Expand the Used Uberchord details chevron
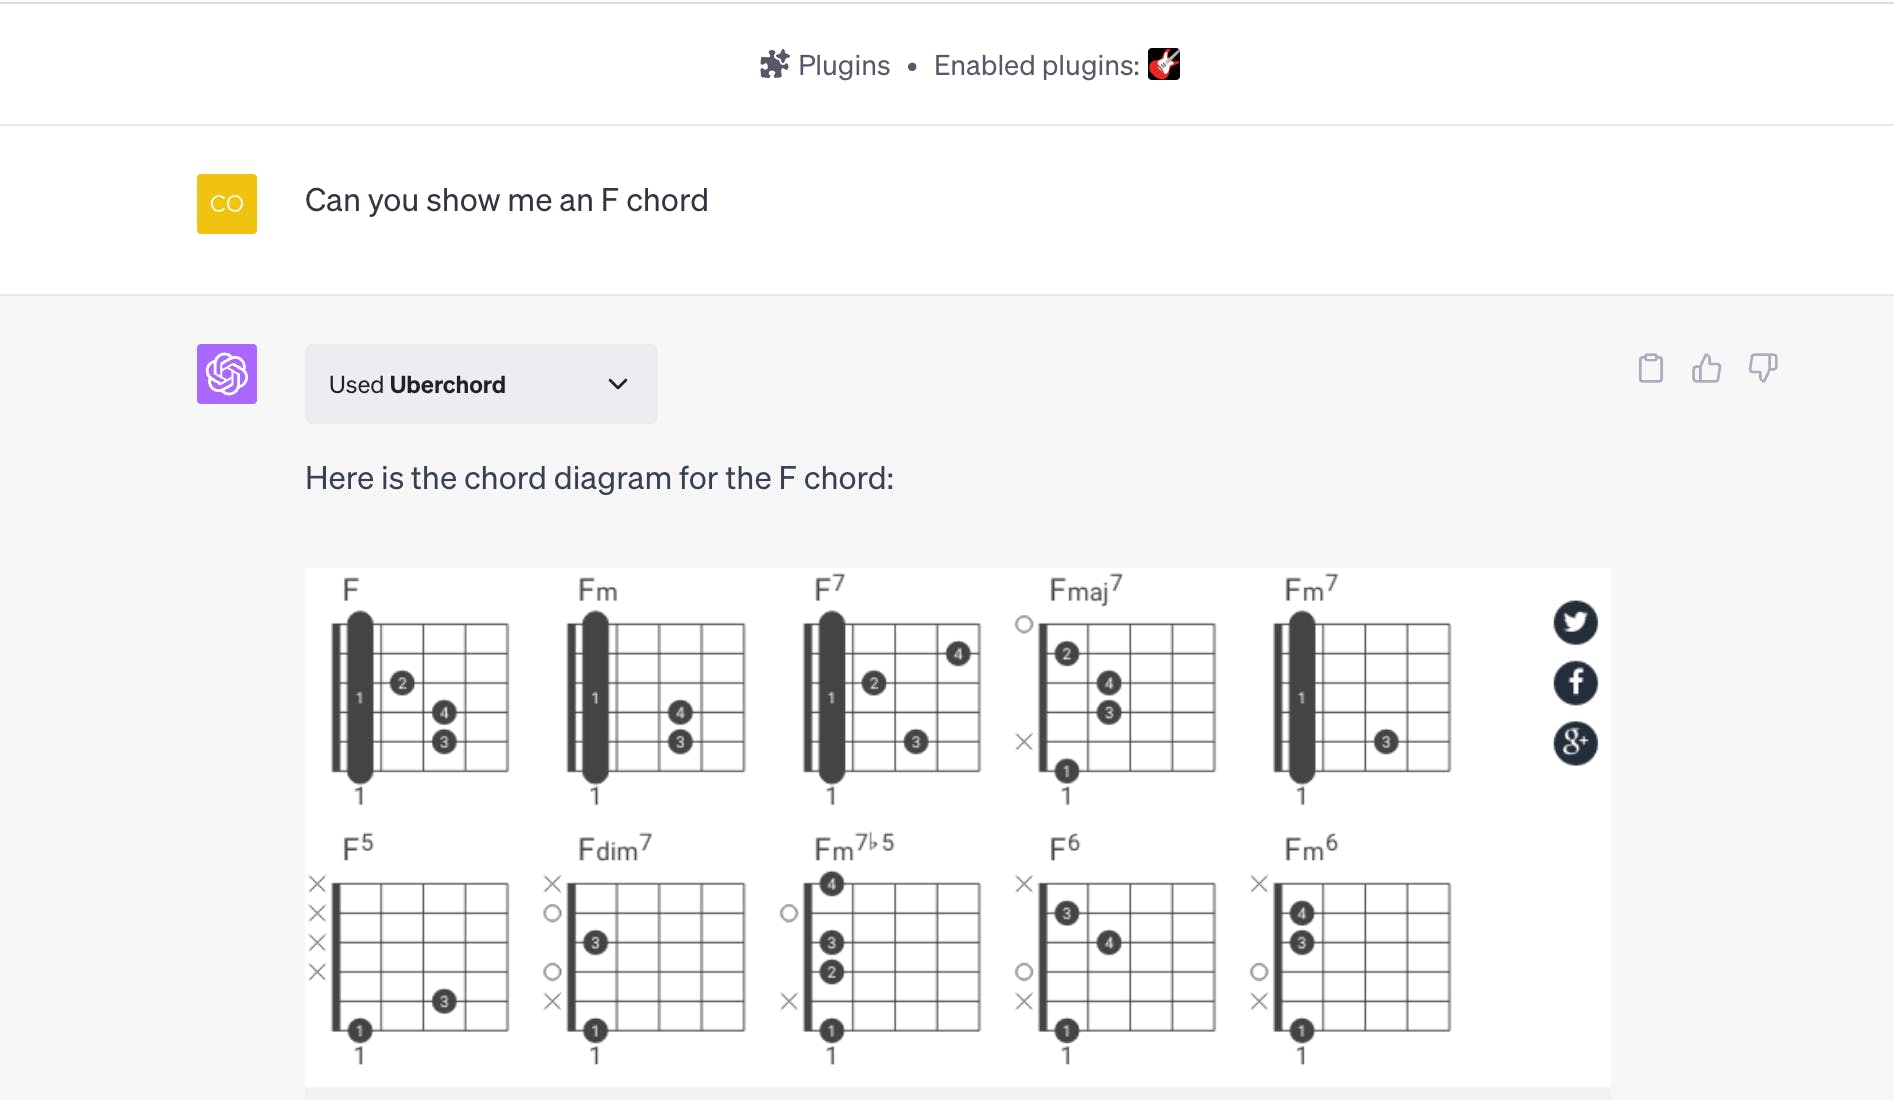 618,384
